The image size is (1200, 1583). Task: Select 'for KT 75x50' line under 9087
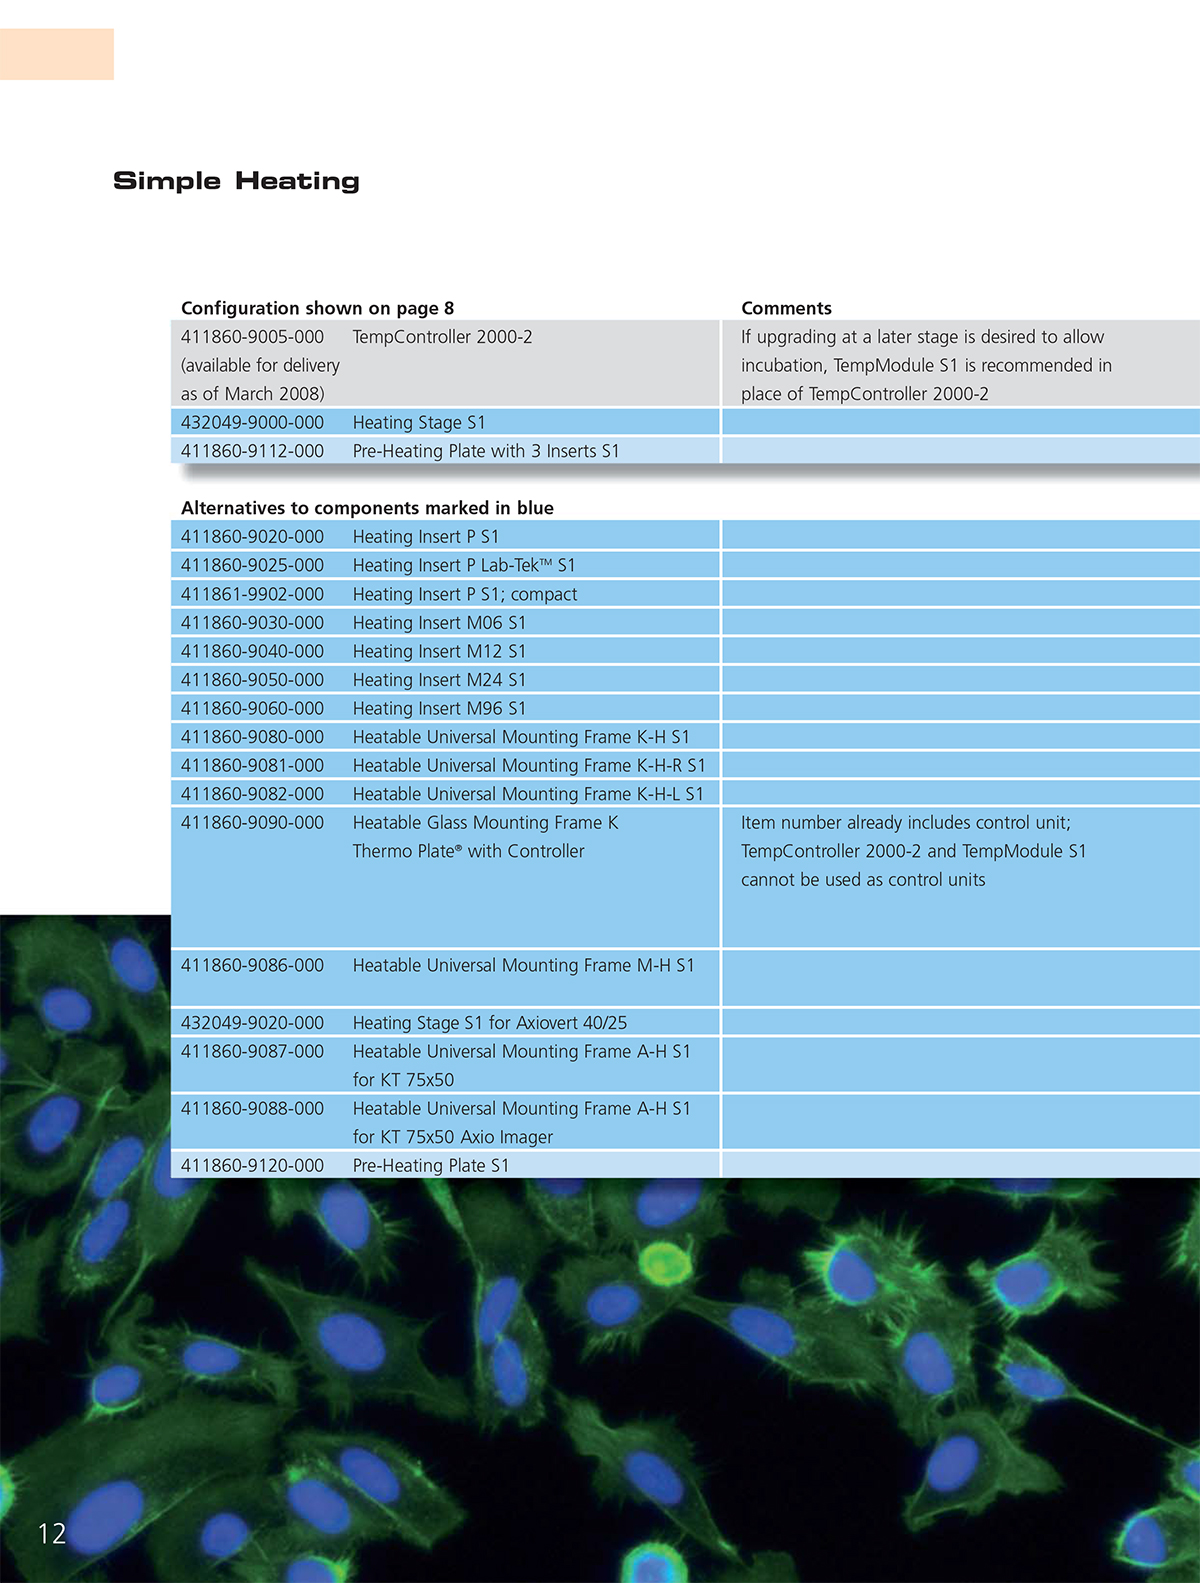click(403, 1080)
